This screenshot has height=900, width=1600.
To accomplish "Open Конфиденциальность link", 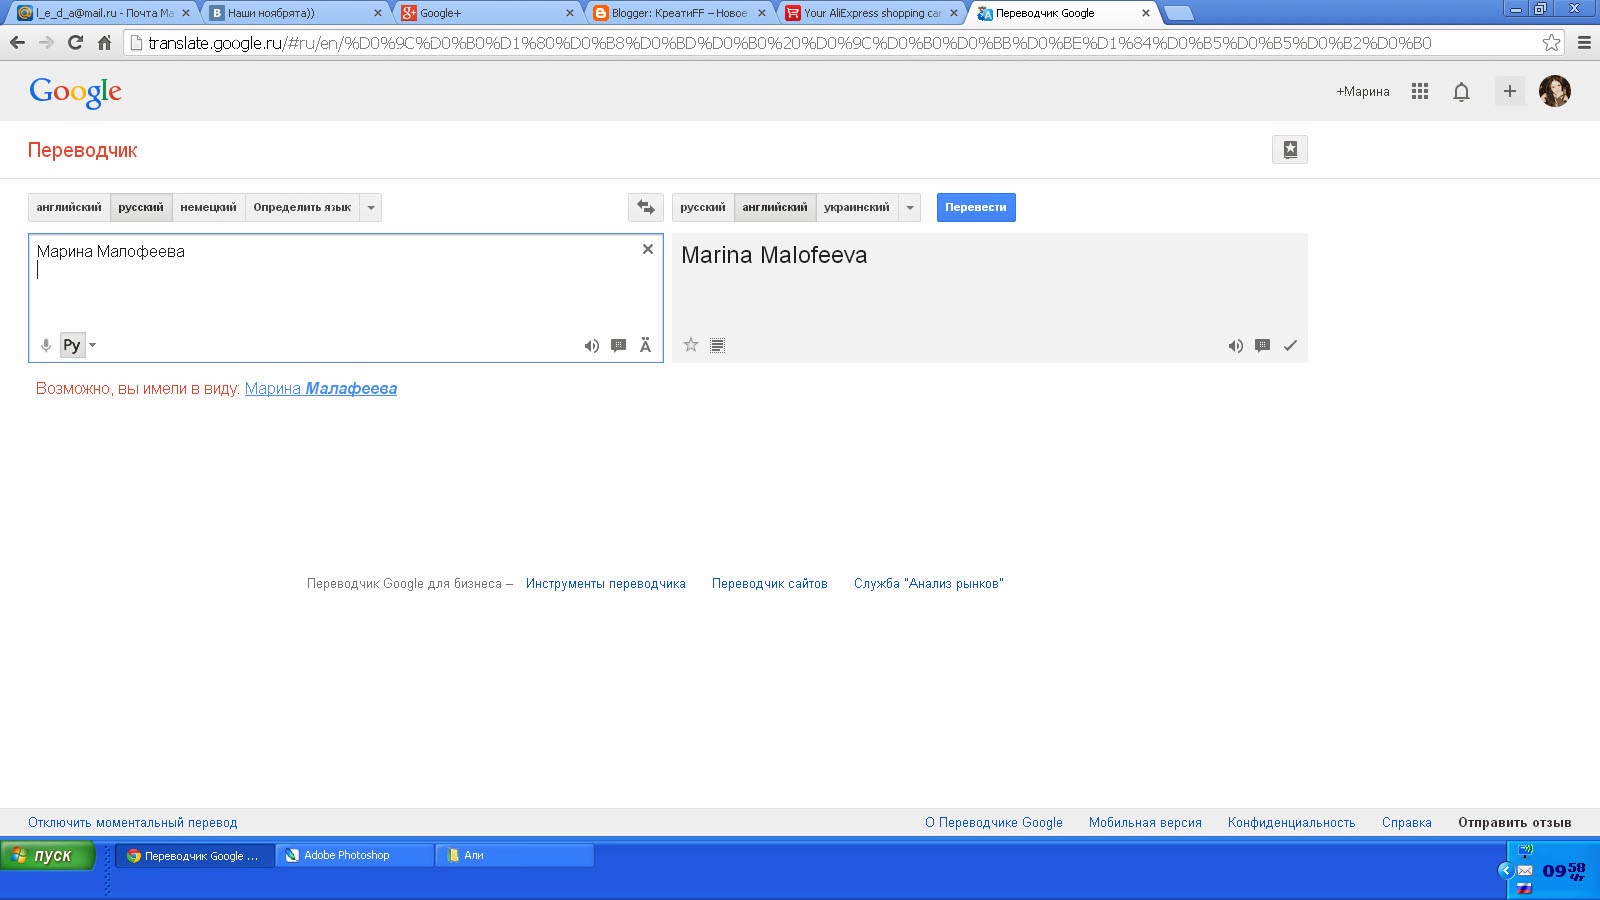I will pyautogui.click(x=1292, y=823).
